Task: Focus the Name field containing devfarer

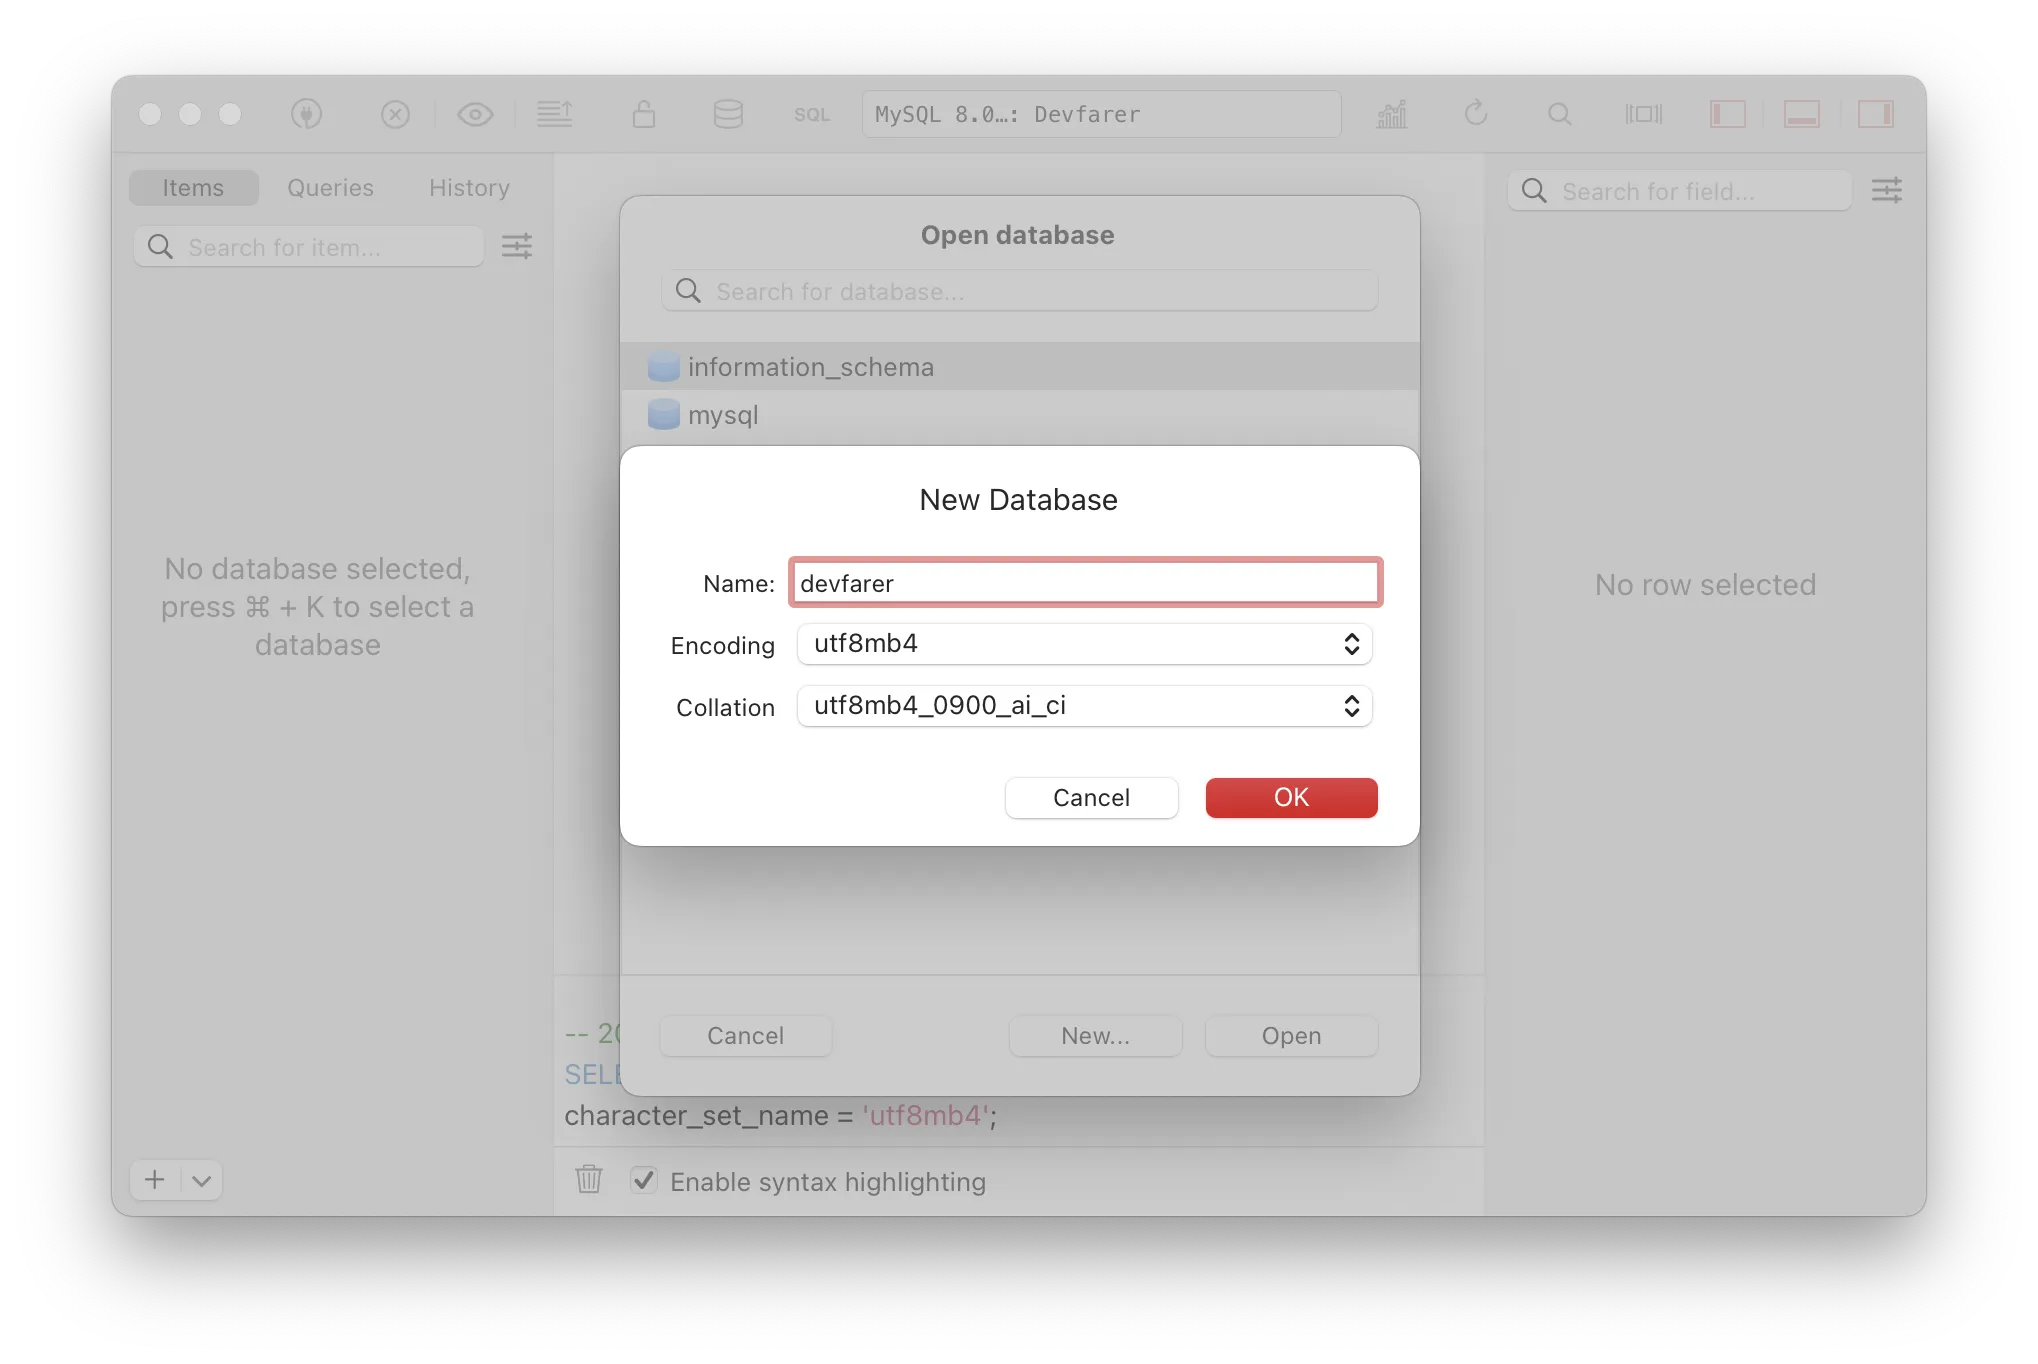Action: [x=1085, y=583]
